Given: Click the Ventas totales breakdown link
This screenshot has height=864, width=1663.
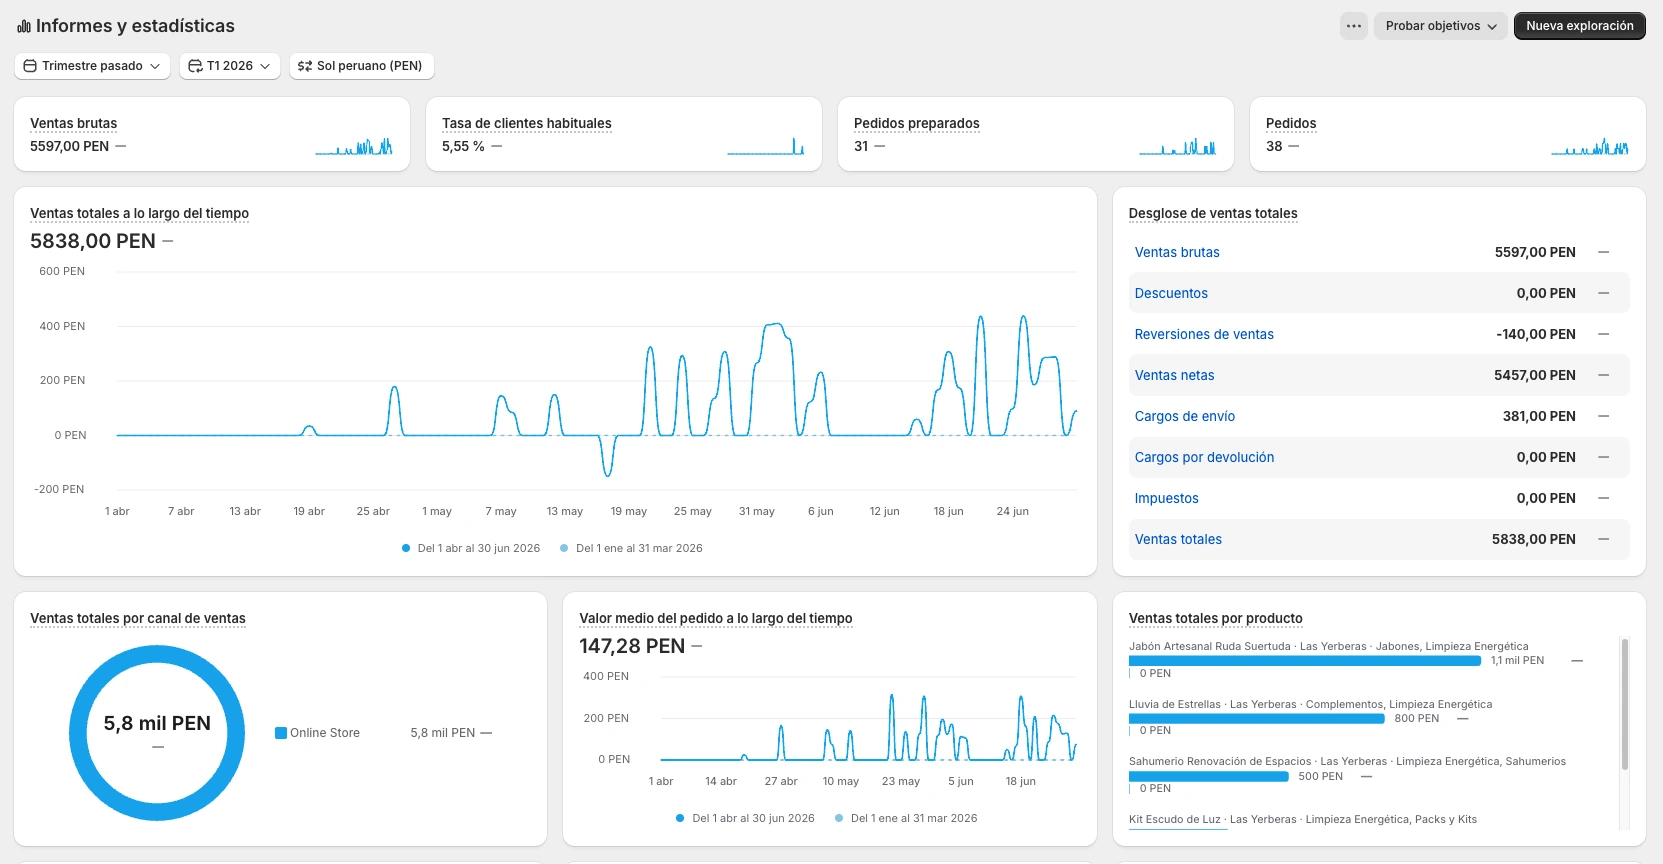Looking at the screenshot, I should pyautogui.click(x=1178, y=539).
